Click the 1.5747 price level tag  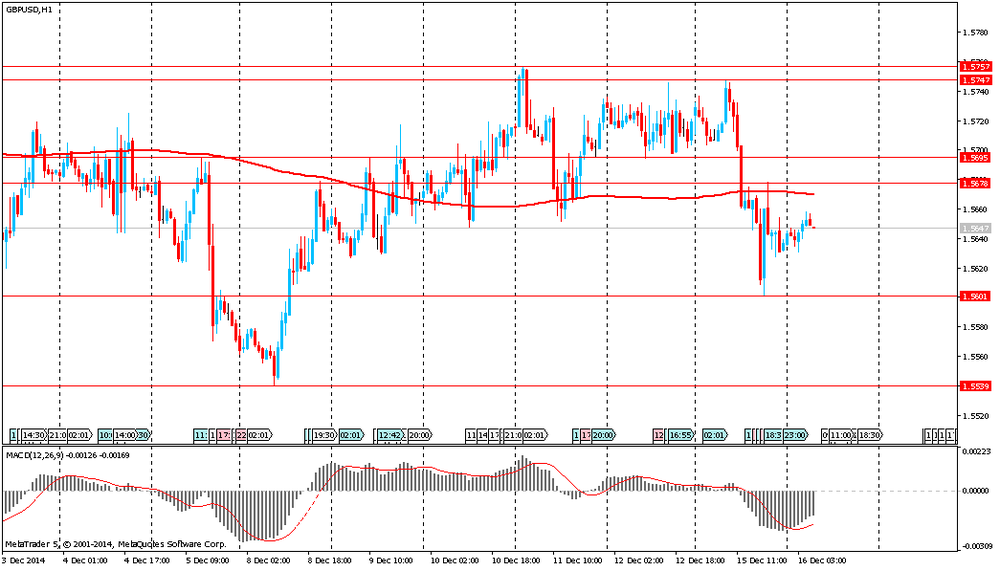(974, 80)
